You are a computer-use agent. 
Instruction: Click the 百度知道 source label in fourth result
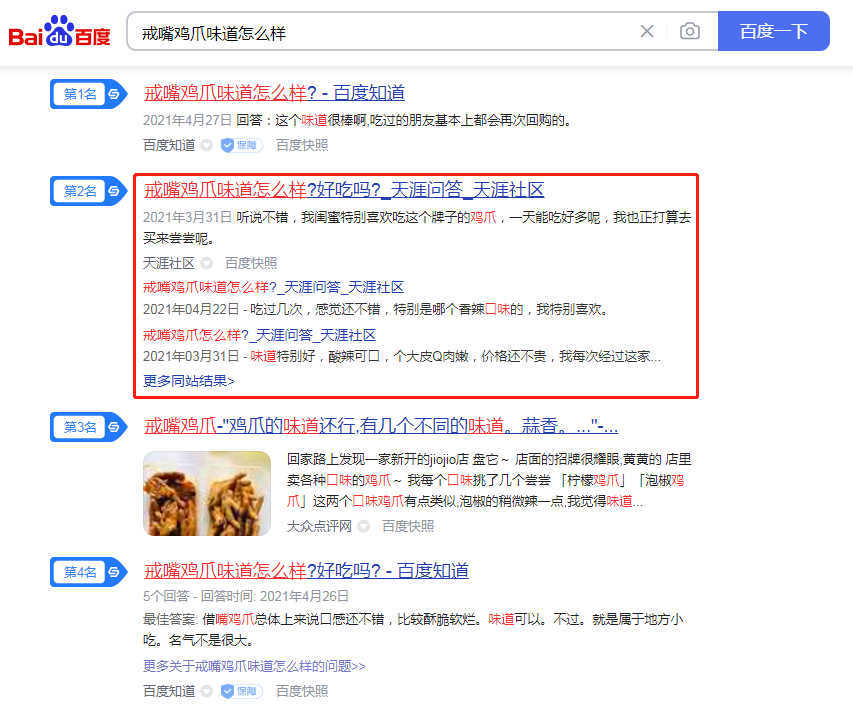click(x=169, y=691)
